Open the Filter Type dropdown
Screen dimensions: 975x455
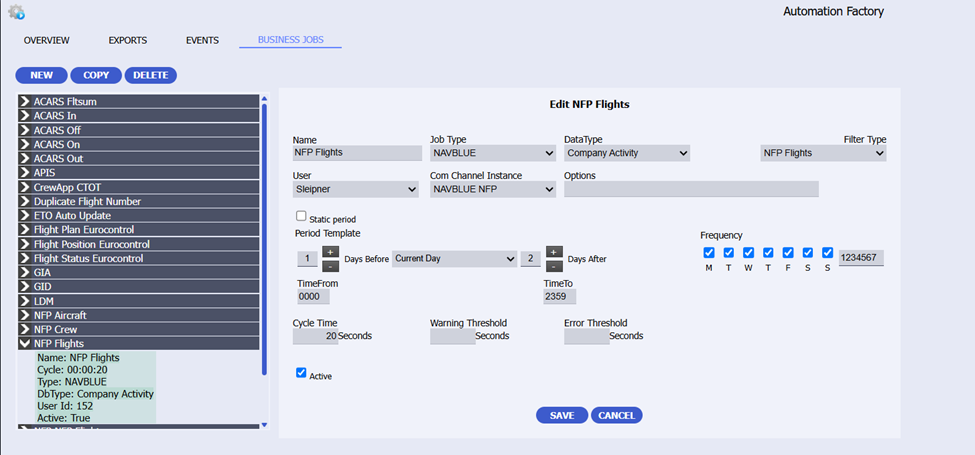[x=824, y=153]
